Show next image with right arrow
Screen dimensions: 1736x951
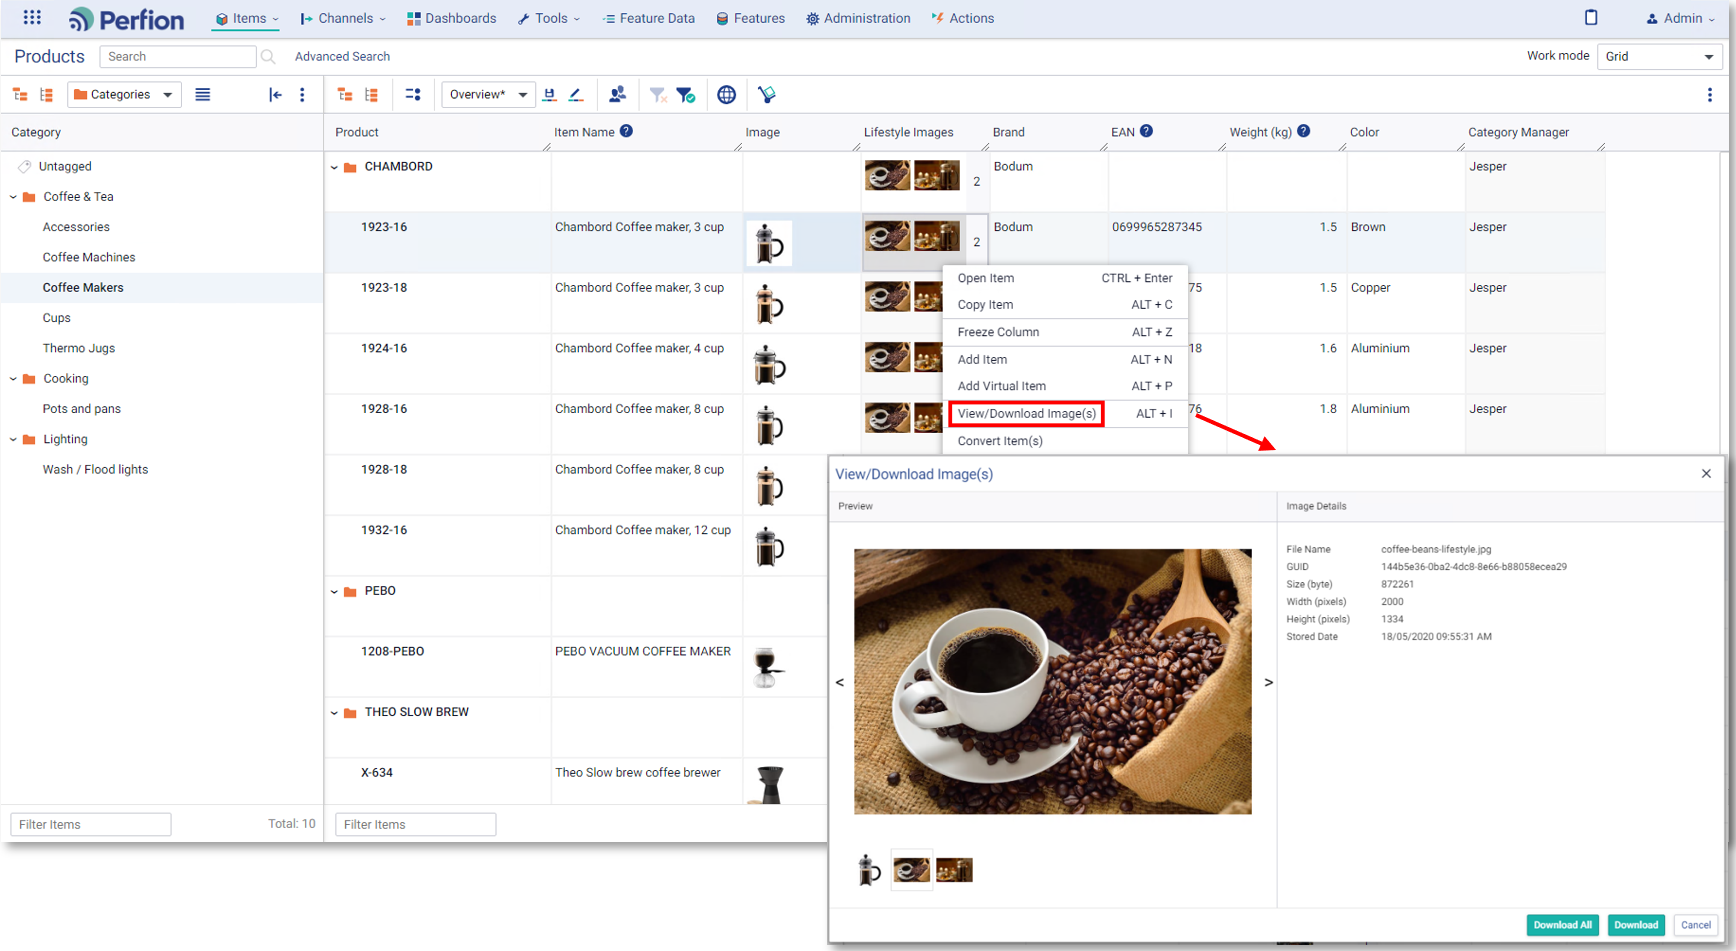(x=1268, y=683)
